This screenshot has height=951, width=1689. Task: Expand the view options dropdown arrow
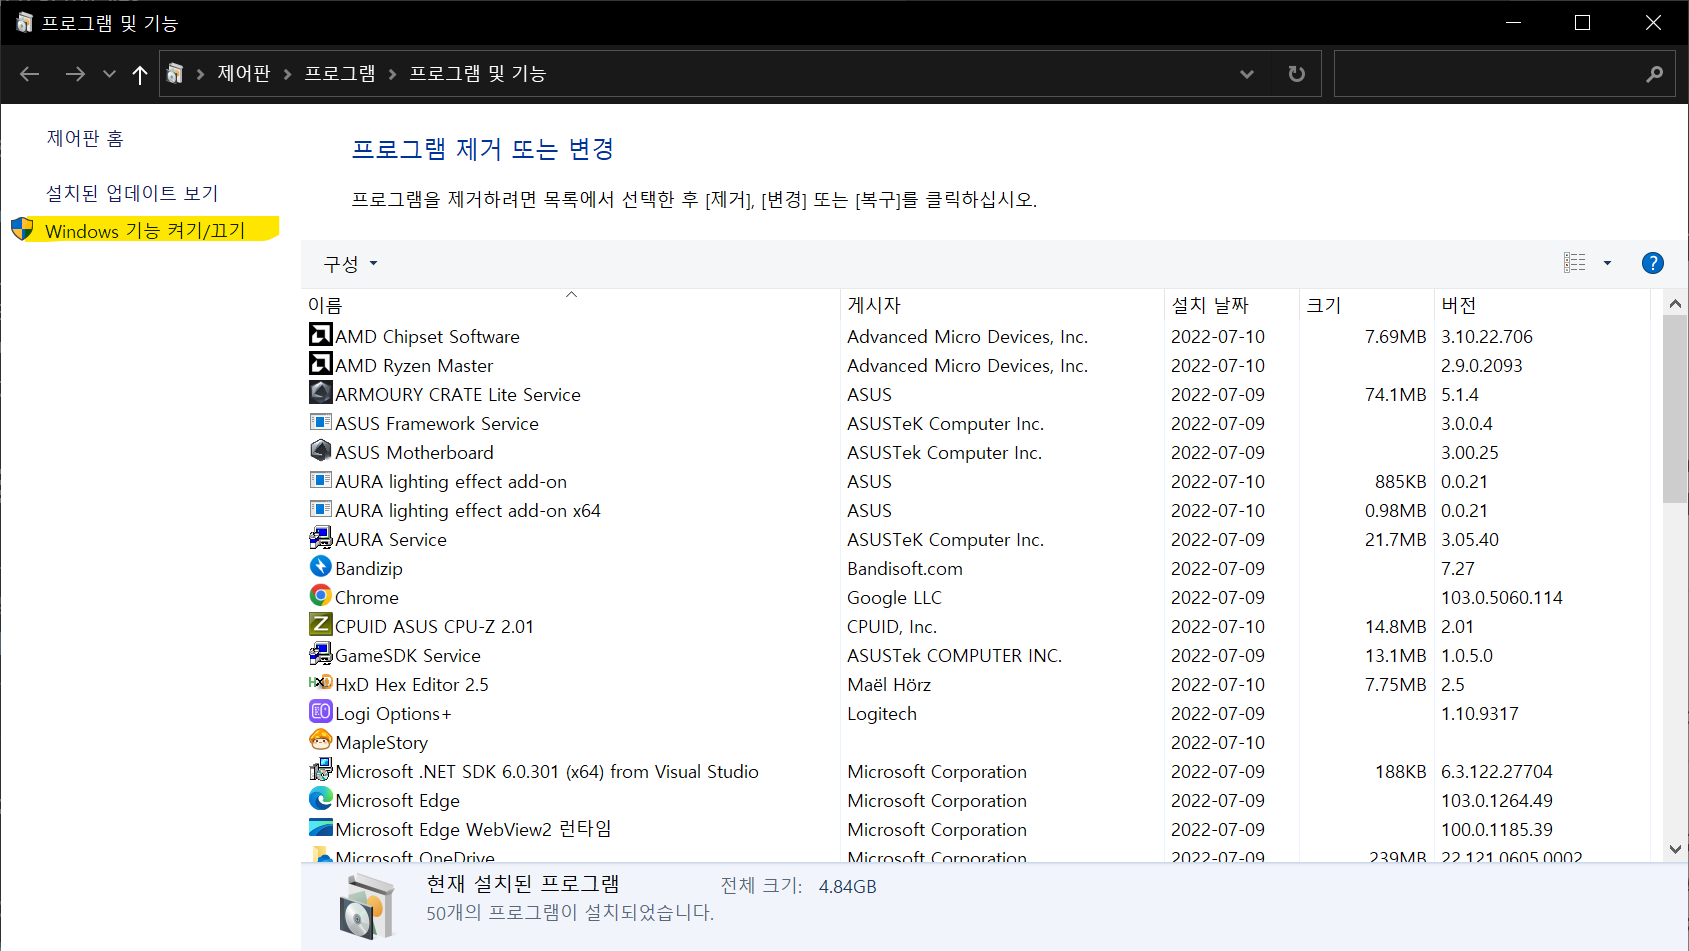[x=1608, y=263]
